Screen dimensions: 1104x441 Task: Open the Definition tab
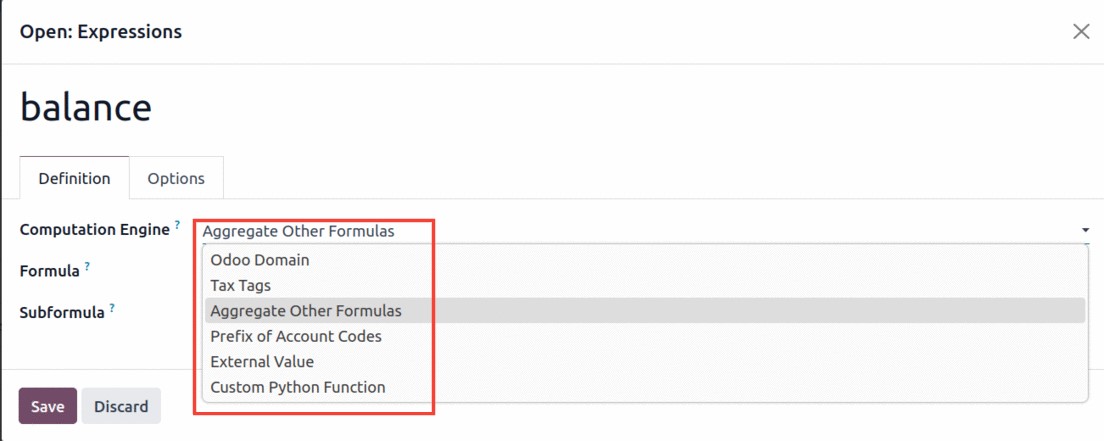[74, 178]
